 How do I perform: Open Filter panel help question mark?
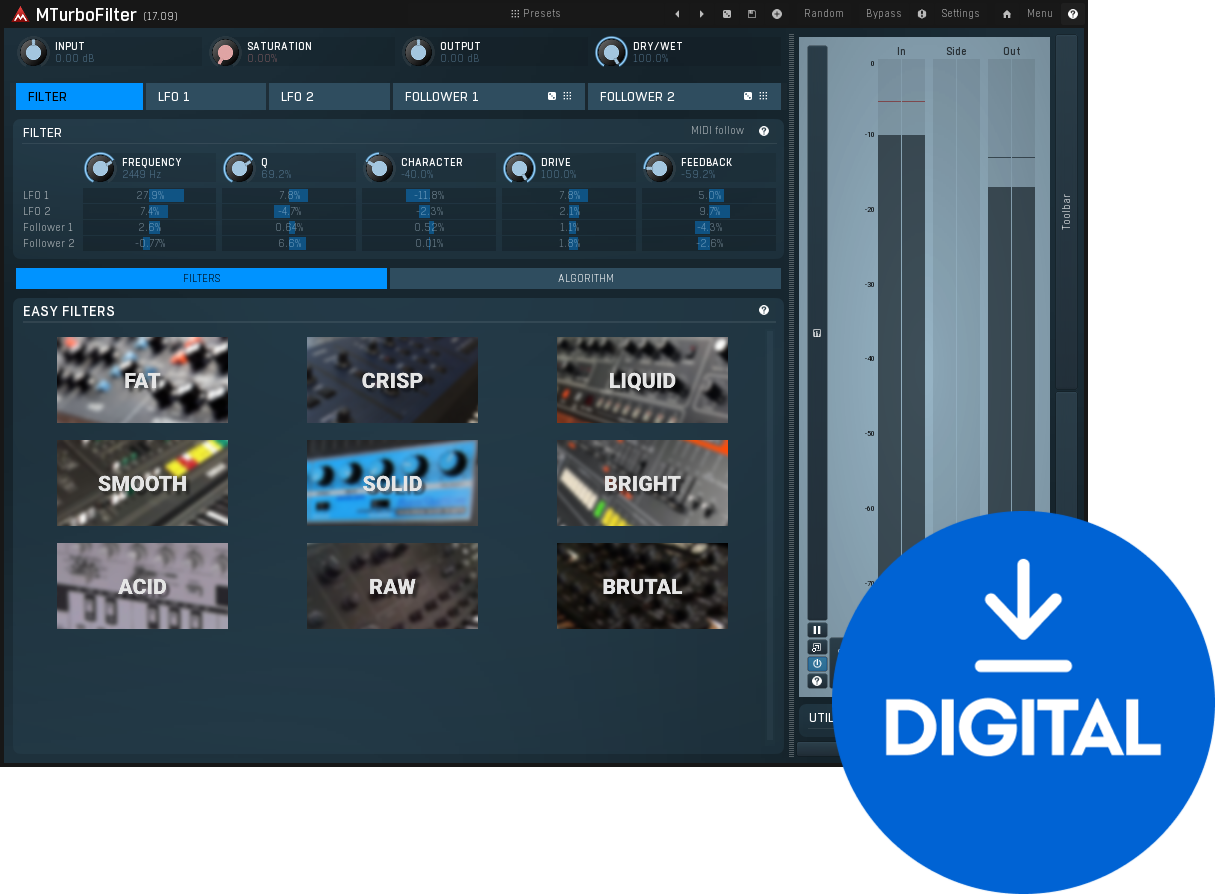point(764,131)
